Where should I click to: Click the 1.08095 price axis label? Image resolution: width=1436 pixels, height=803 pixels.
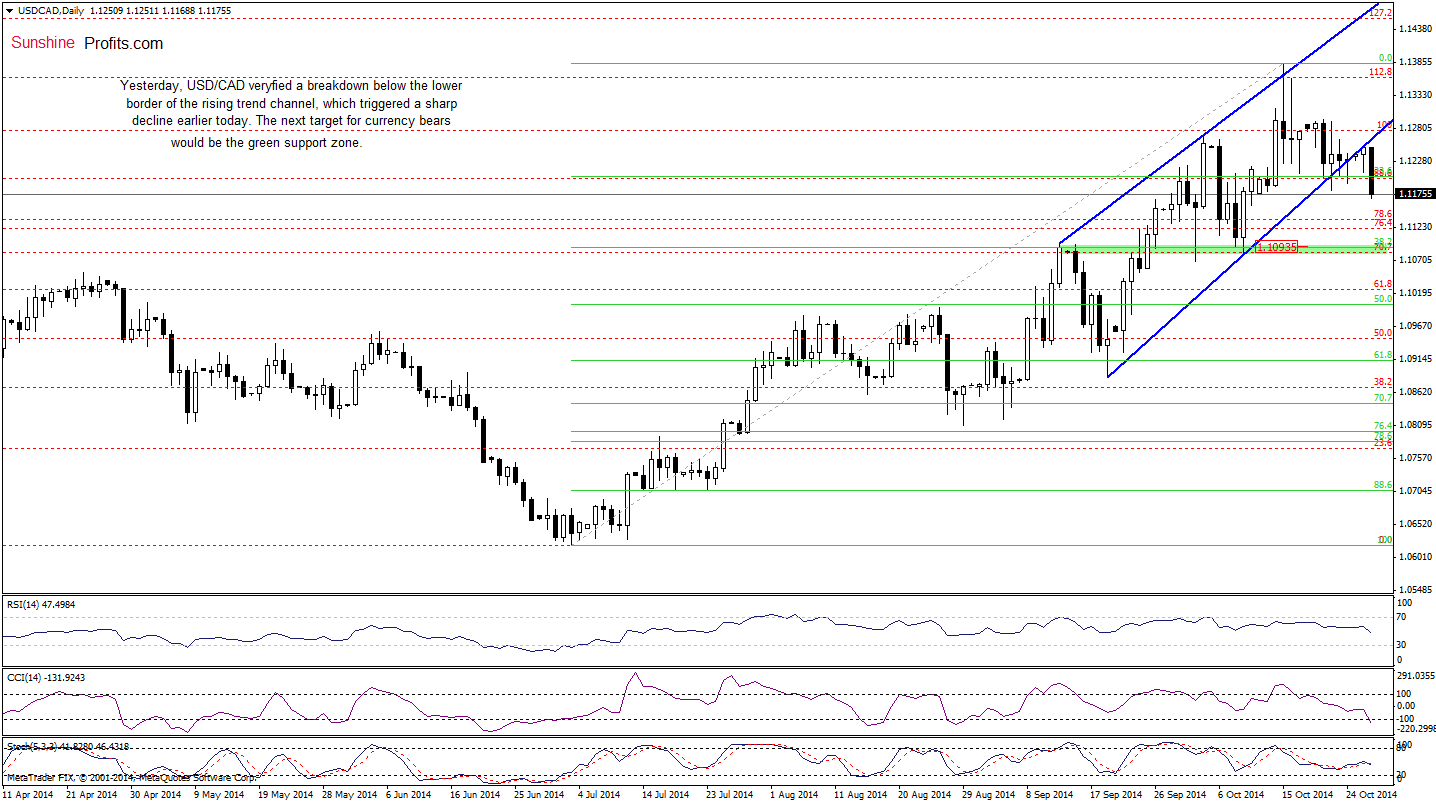pyautogui.click(x=1415, y=425)
